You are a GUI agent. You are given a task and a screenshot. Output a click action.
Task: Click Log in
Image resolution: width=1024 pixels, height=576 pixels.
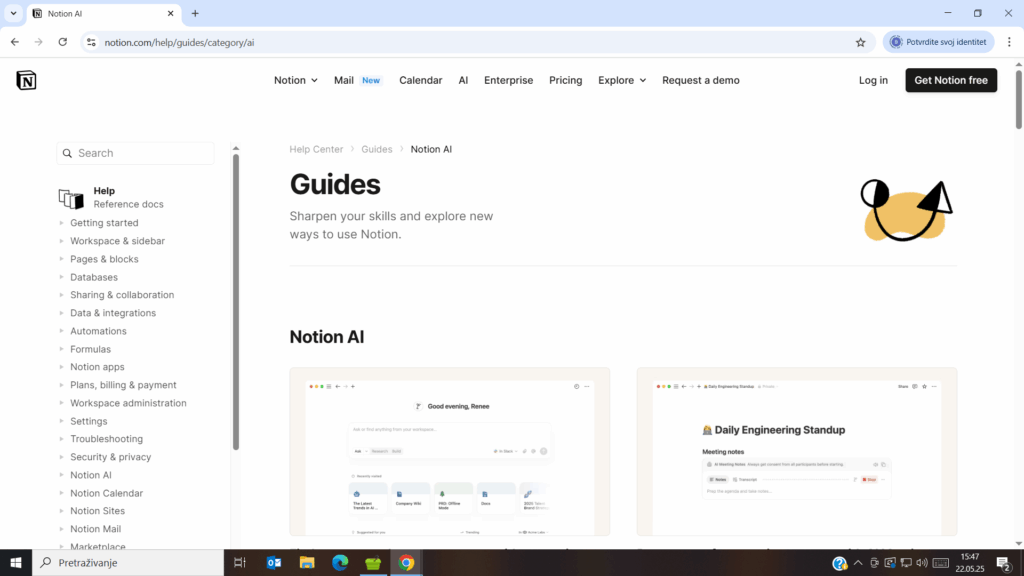pos(873,80)
